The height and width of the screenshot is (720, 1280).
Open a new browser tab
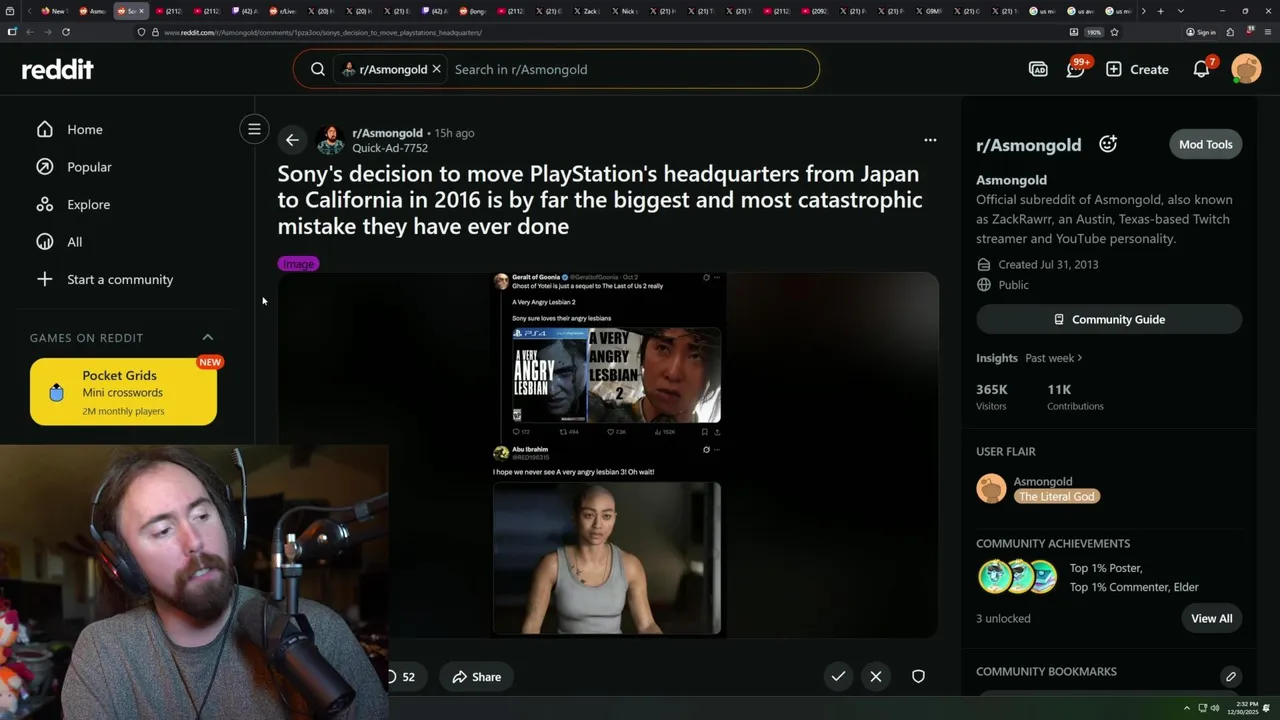pyautogui.click(x=1160, y=11)
